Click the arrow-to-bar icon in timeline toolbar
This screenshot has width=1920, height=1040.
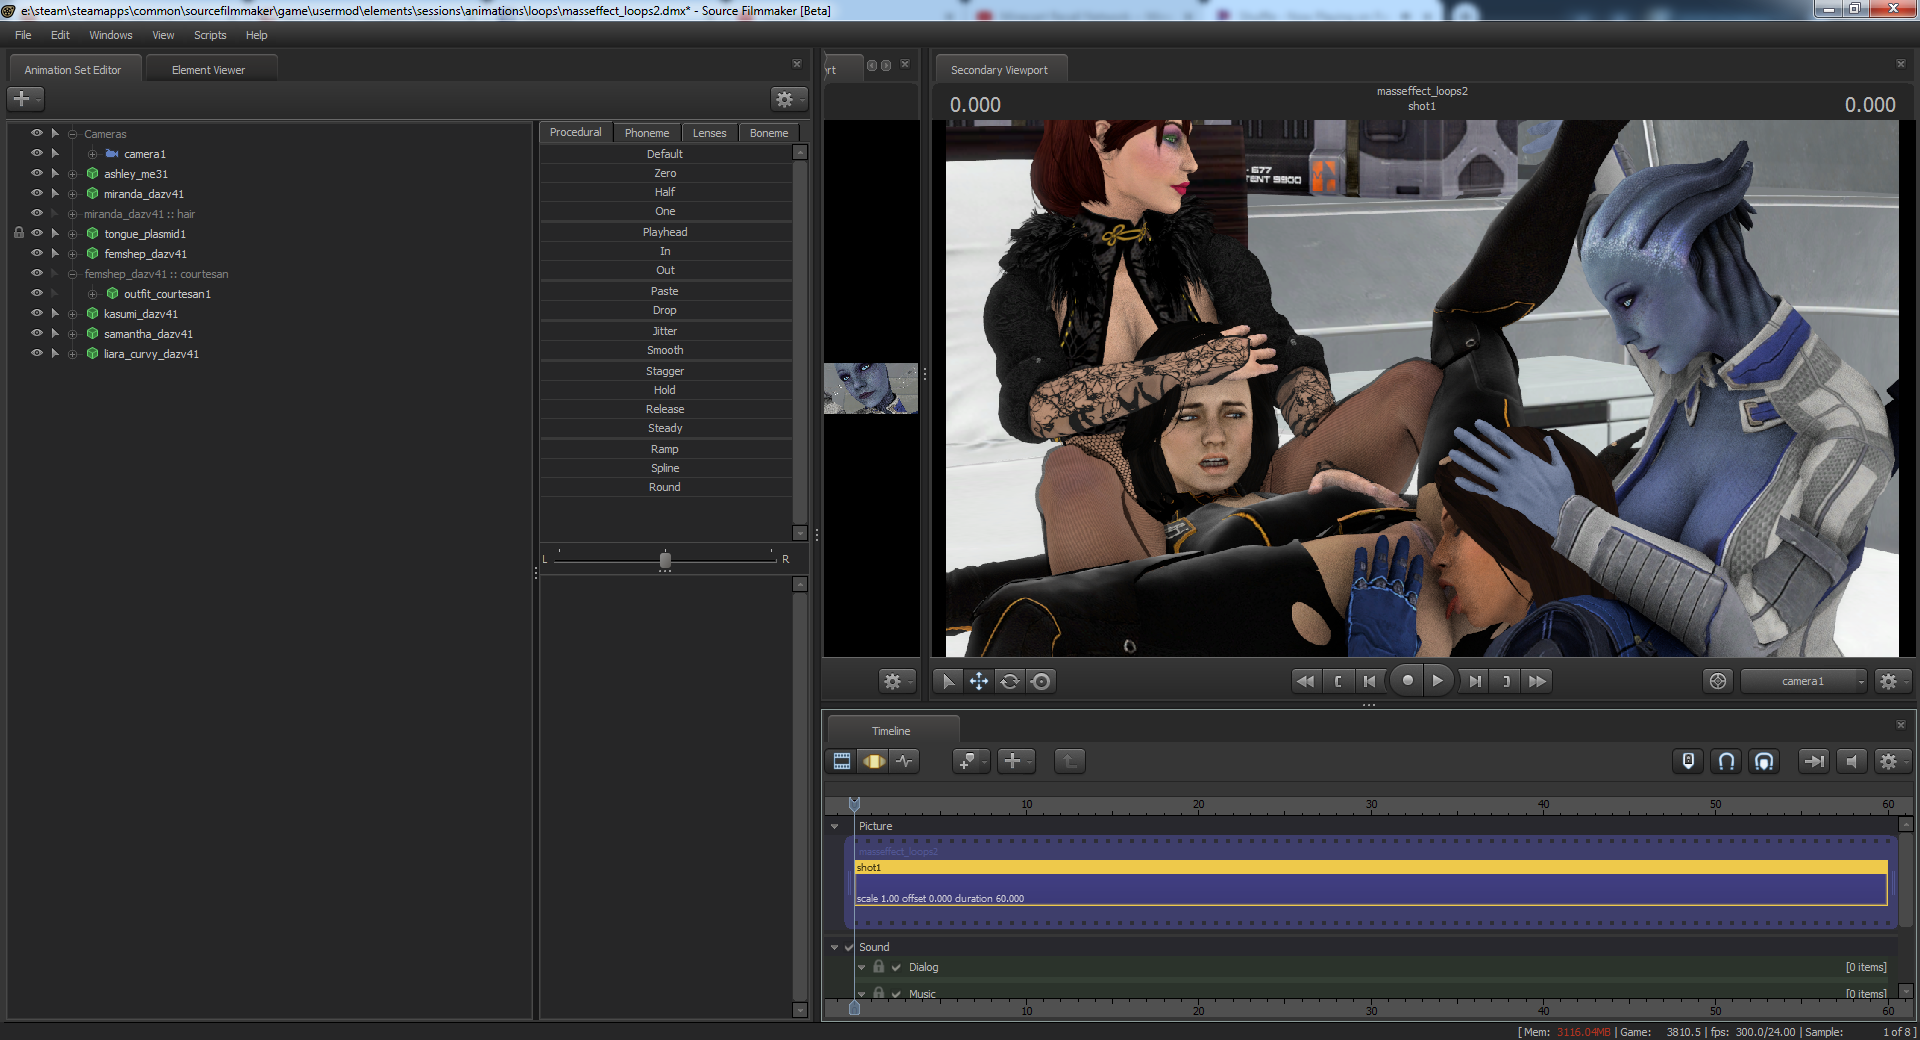coord(1813,761)
